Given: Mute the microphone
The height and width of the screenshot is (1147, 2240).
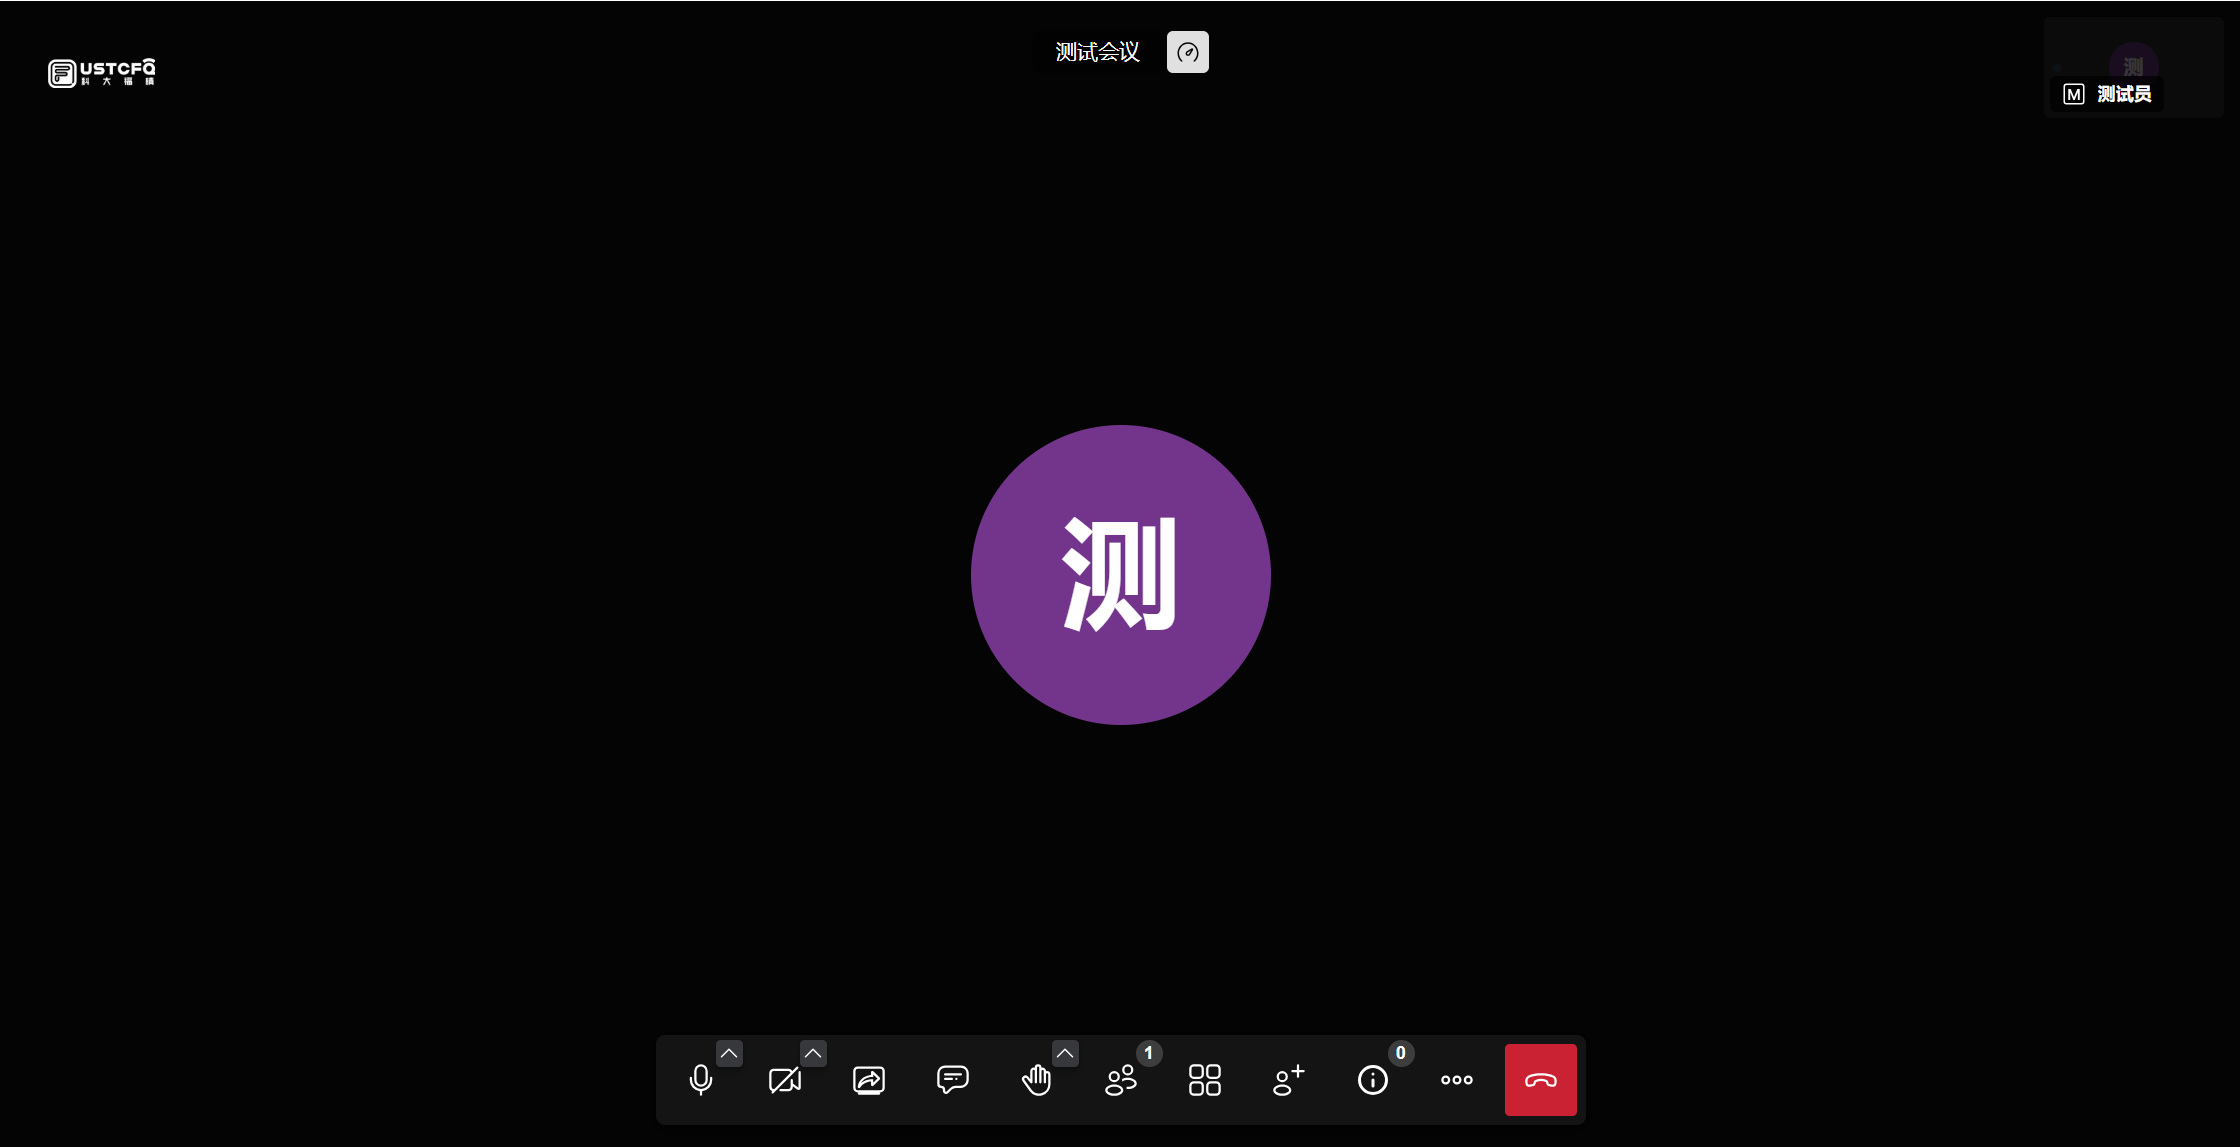Looking at the screenshot, I should pos(701,1081).
